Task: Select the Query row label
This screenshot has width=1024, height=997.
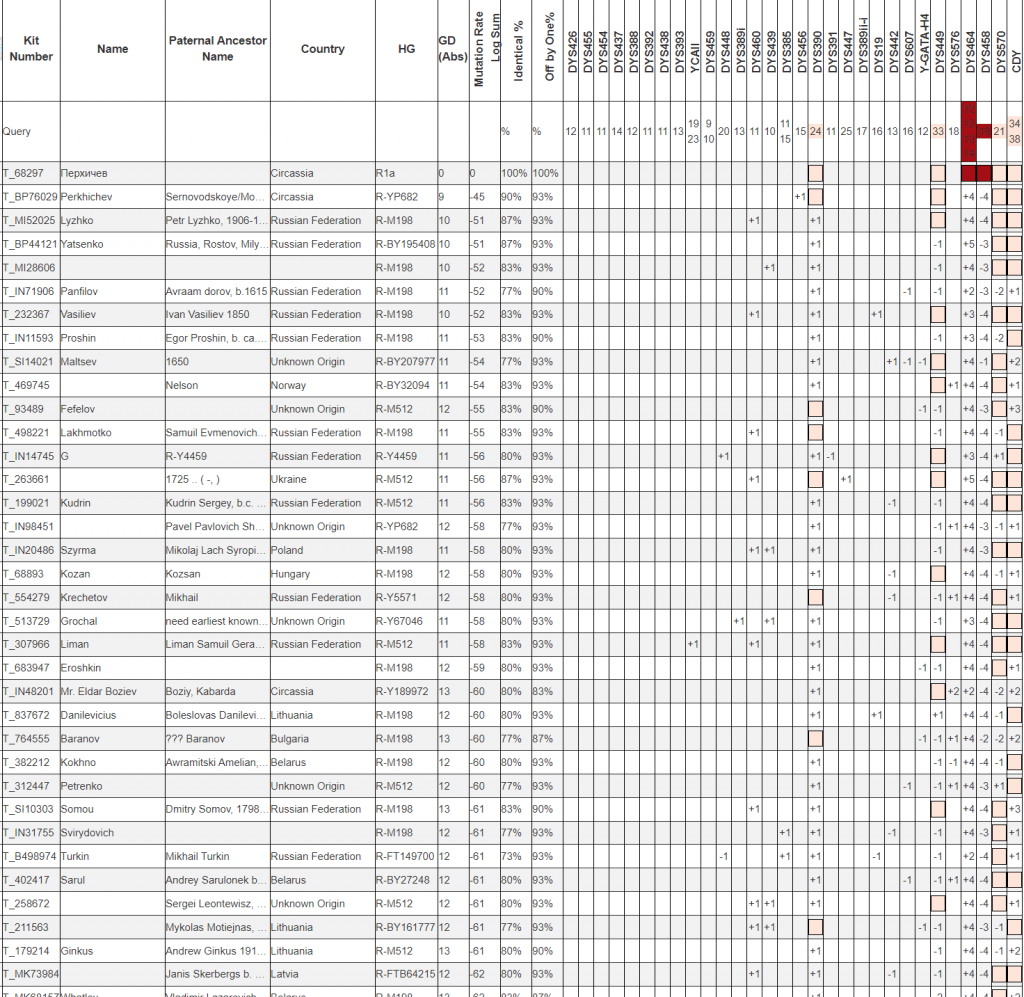Action: [17, 131]
